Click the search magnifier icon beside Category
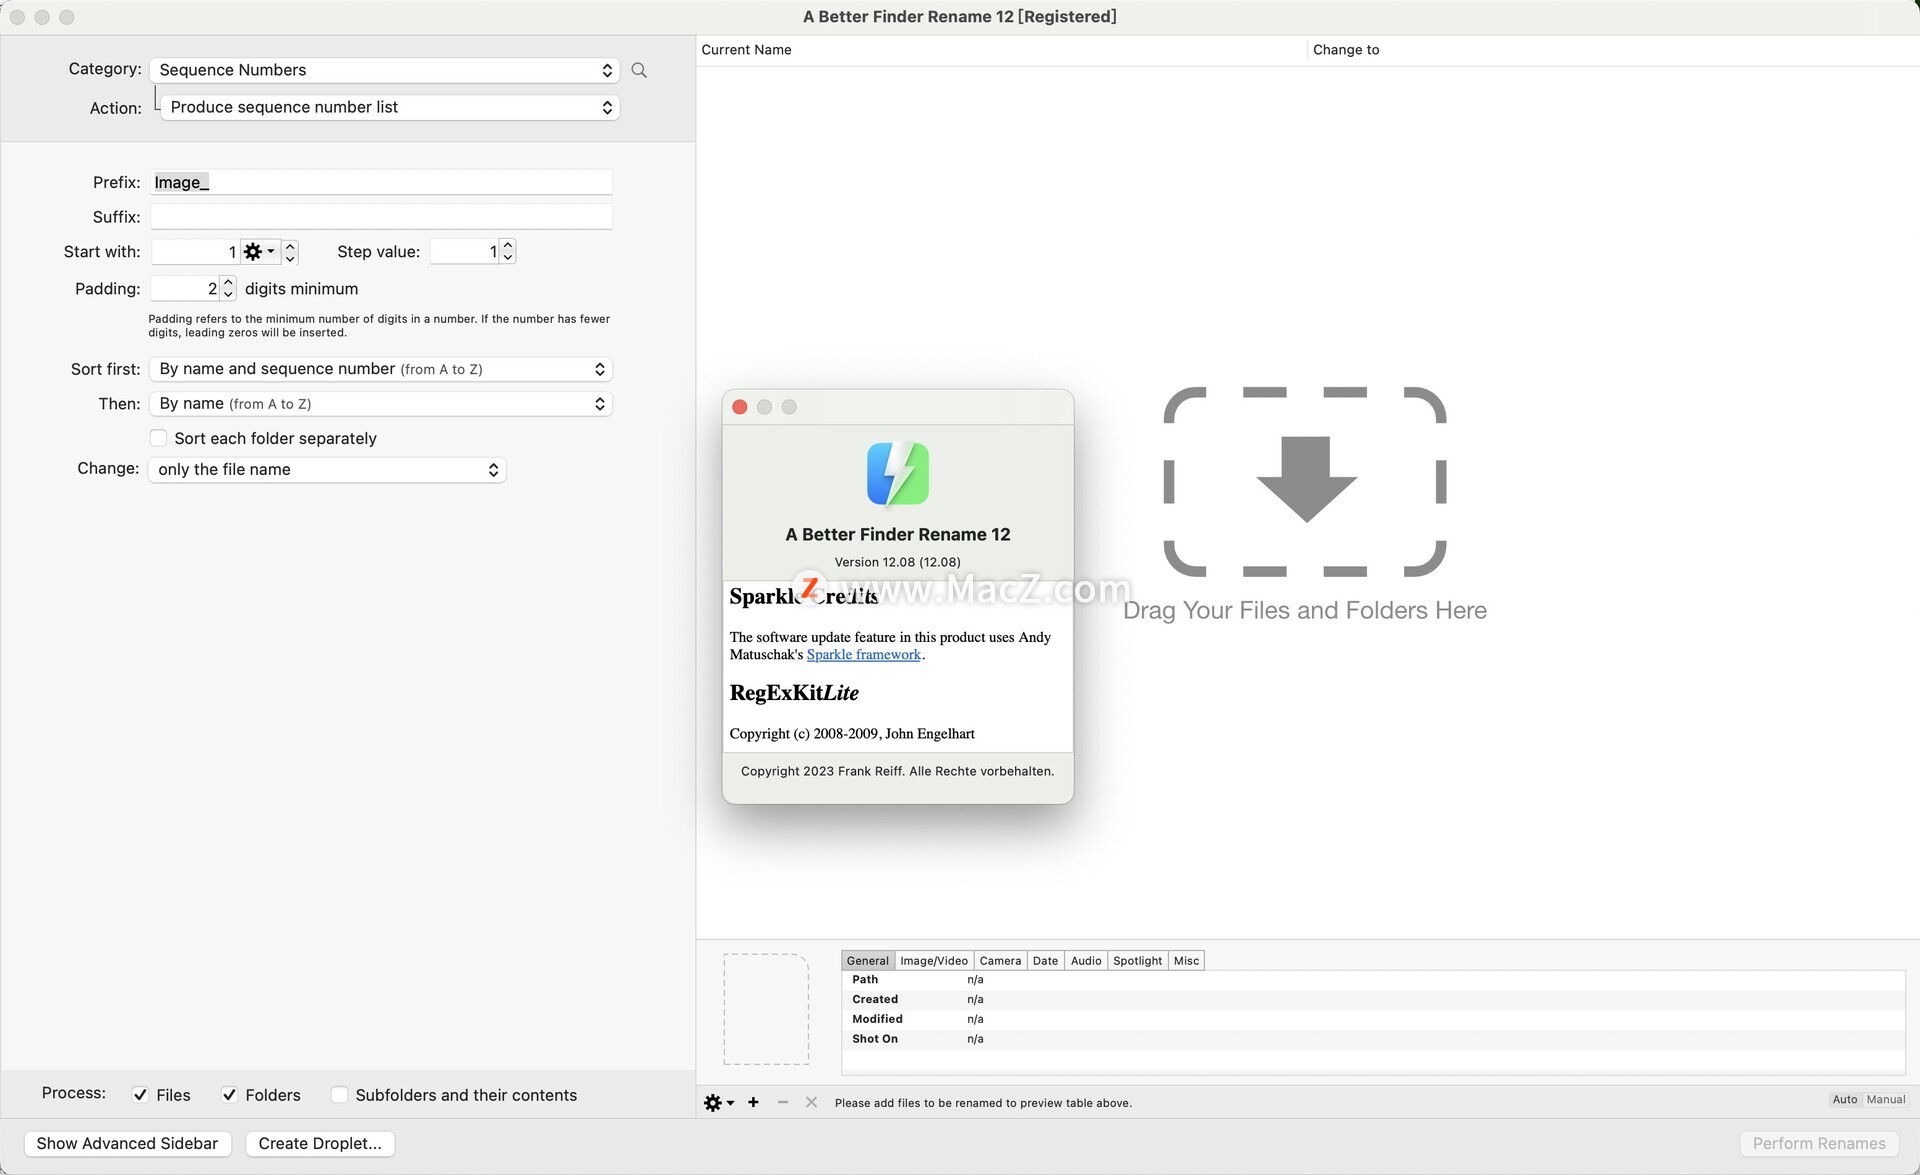This screenshot has width=1920, height=1175. (639, 70)
